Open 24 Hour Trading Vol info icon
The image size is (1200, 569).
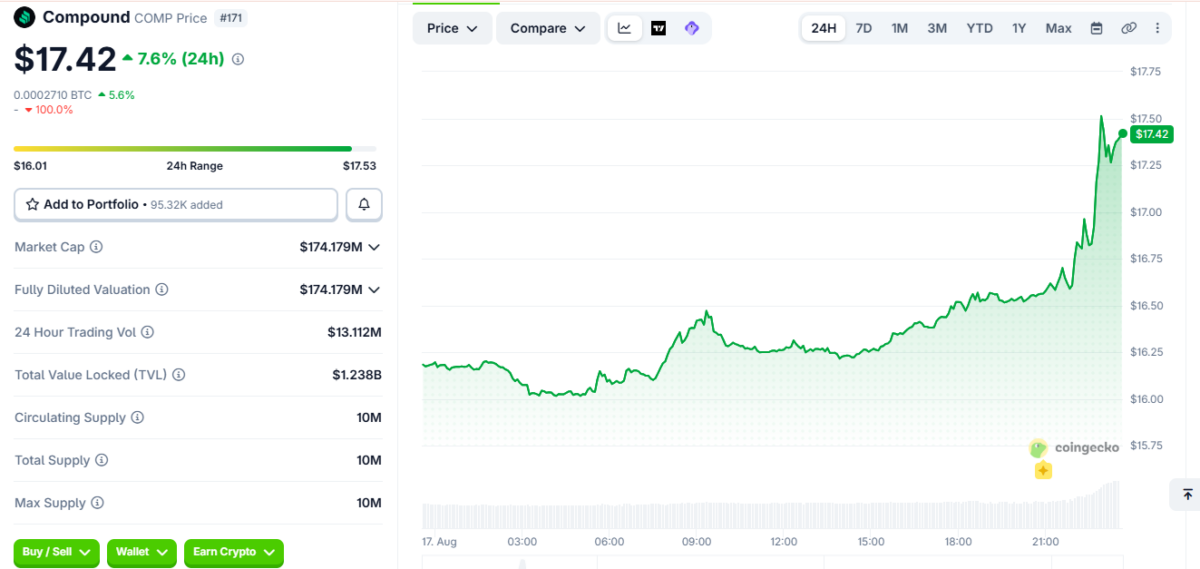tap(148, 332)
